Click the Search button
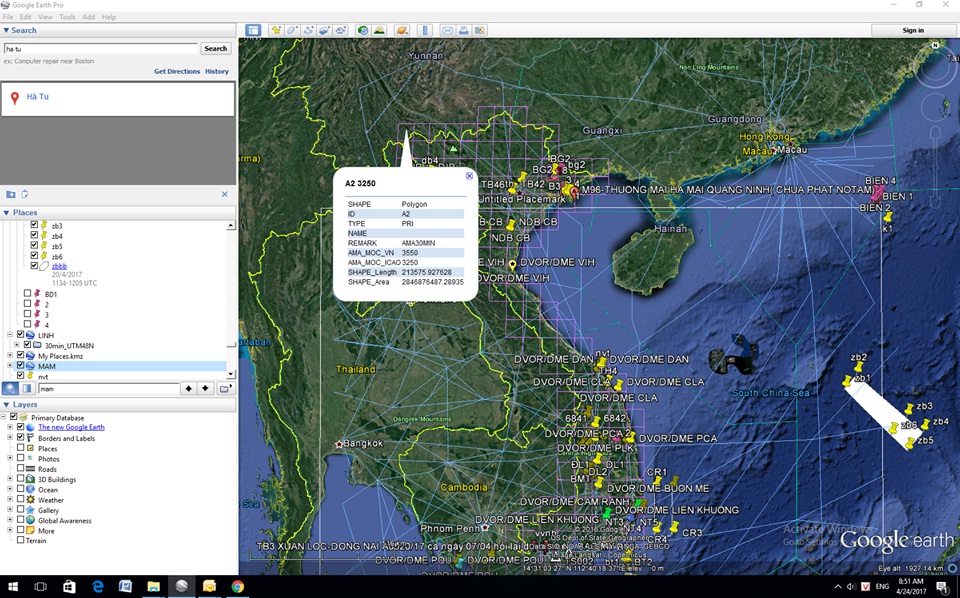The image size is (960, 598). click(x=216, y=48)
